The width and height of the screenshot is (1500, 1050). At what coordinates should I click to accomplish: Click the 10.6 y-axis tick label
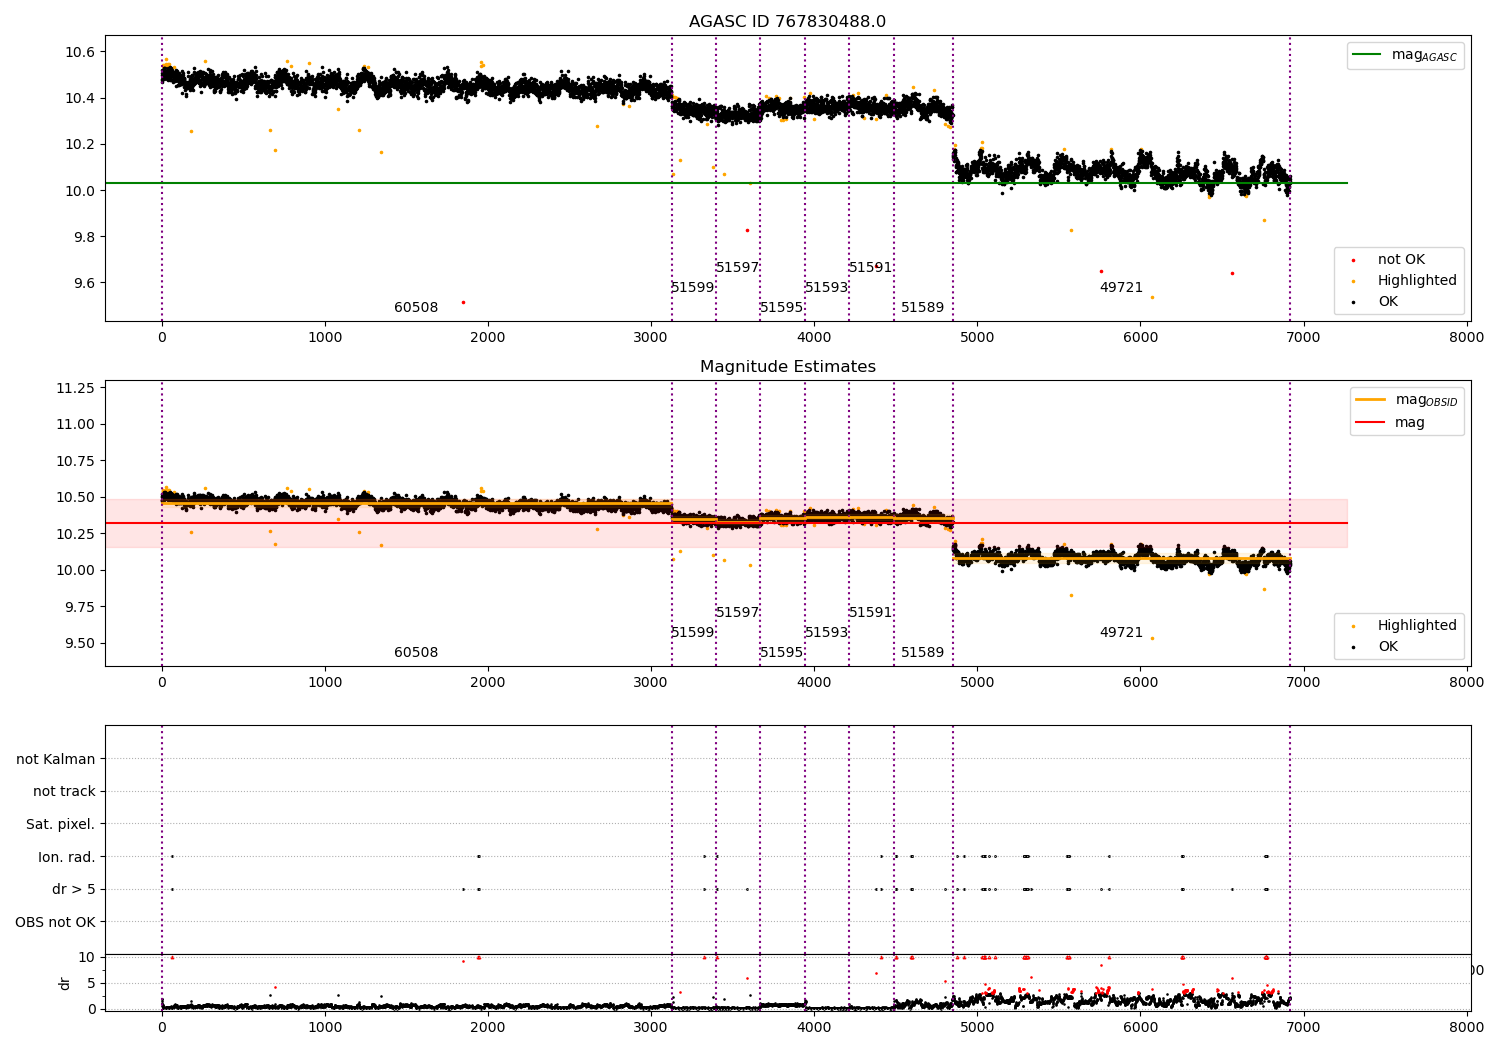pos(81,52)
